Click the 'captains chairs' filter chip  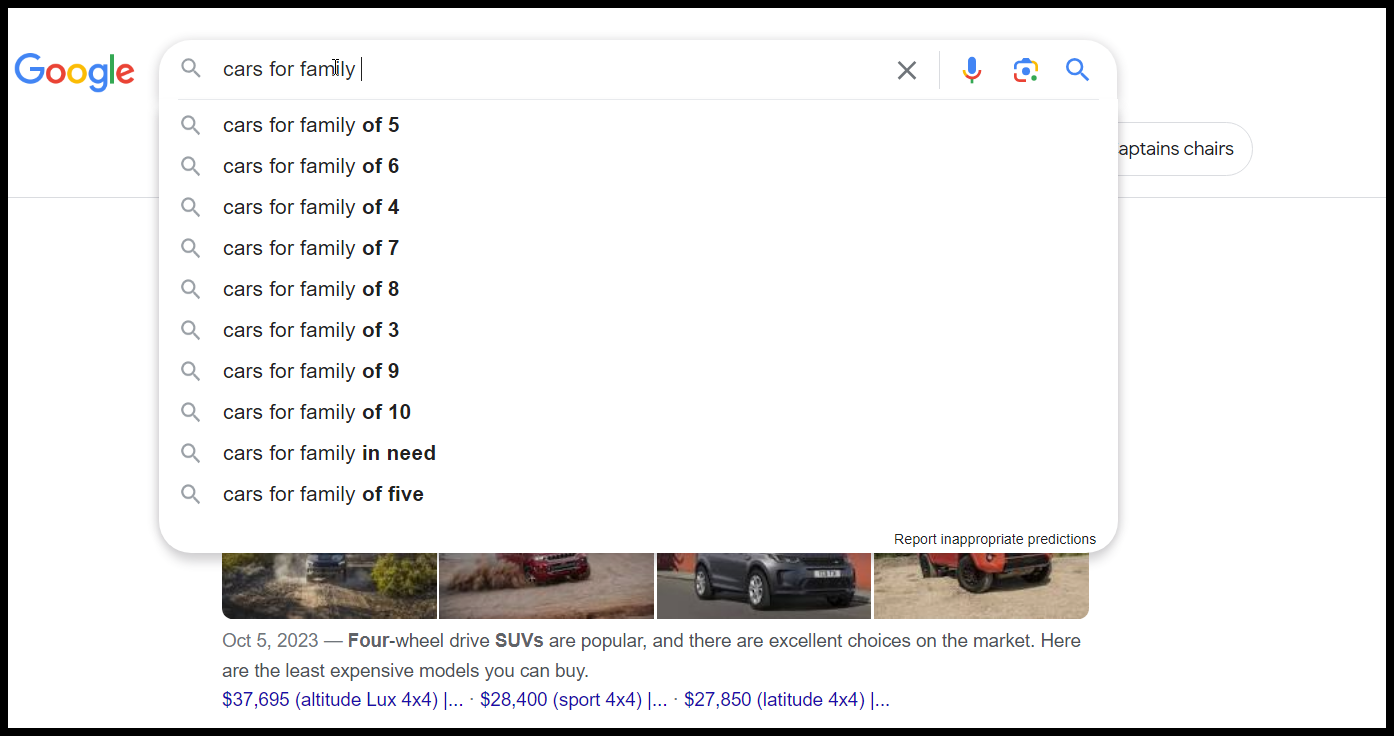click(x=1180, y=149)
